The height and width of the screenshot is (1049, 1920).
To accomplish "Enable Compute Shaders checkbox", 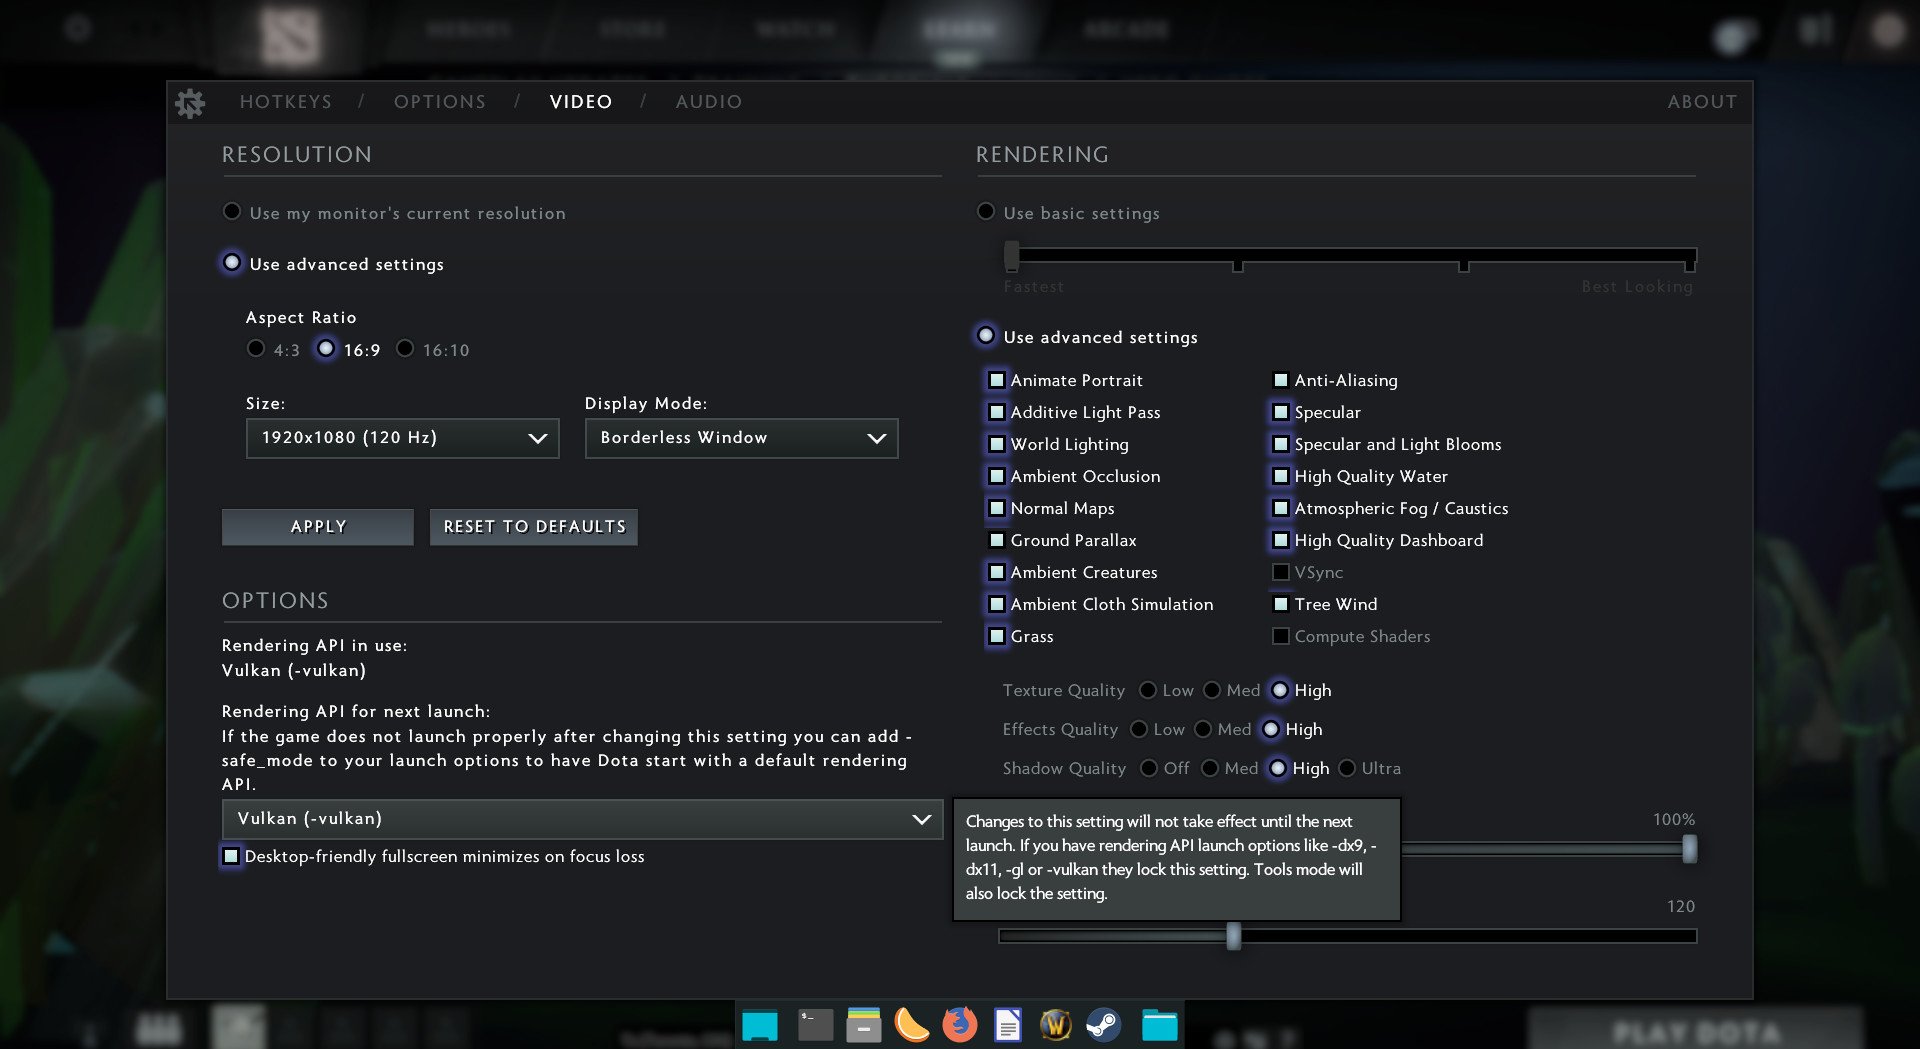I will (x=1281, y=636).
